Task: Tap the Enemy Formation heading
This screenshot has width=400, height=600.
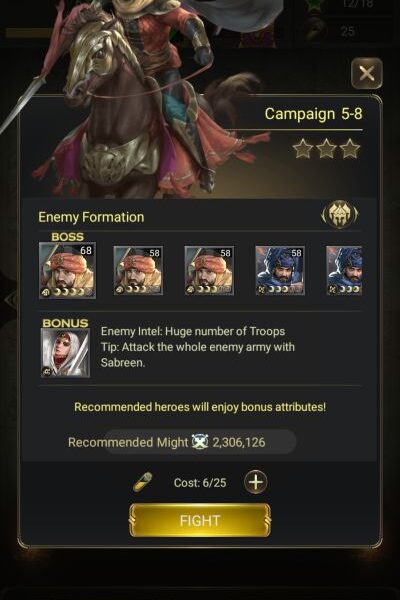Action: pos(91,217)
